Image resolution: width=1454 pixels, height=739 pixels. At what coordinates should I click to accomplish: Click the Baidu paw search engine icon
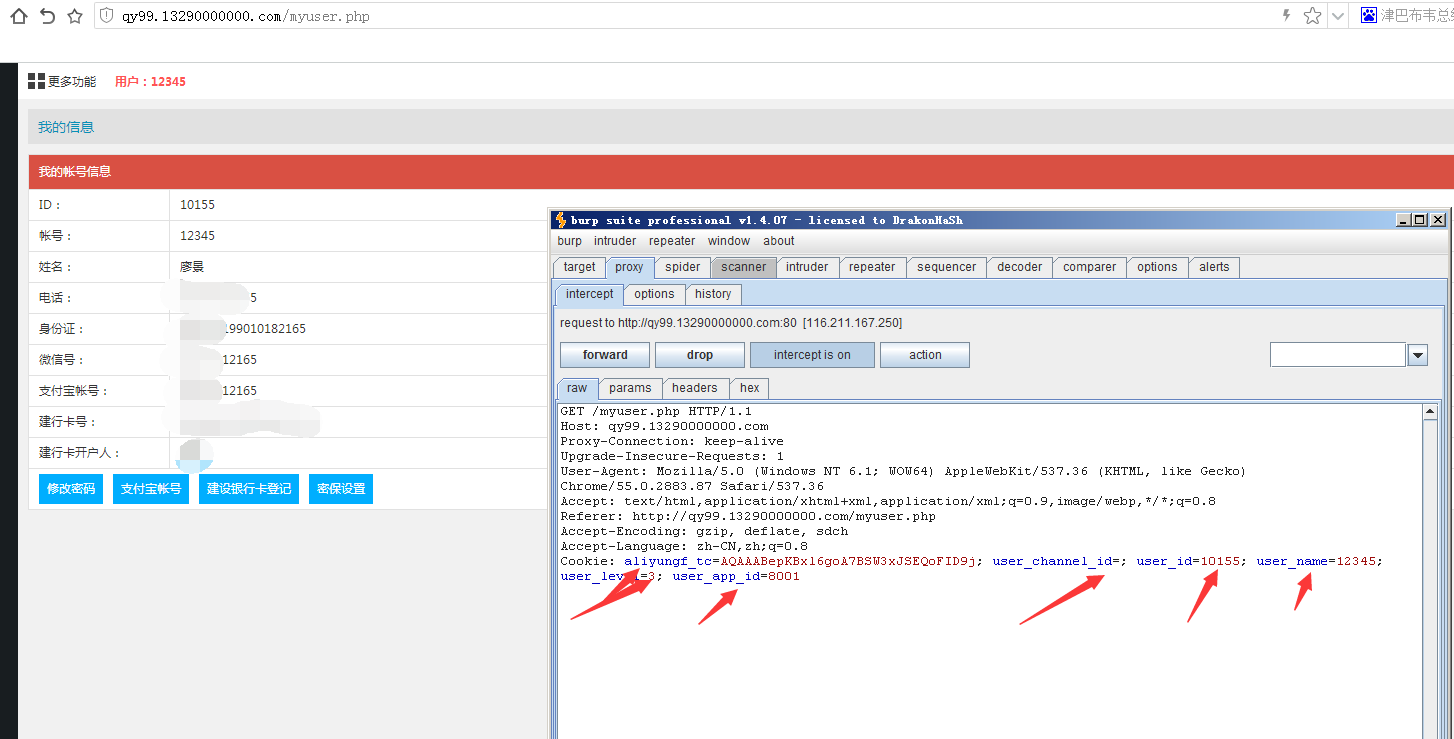click(1368, 16)
